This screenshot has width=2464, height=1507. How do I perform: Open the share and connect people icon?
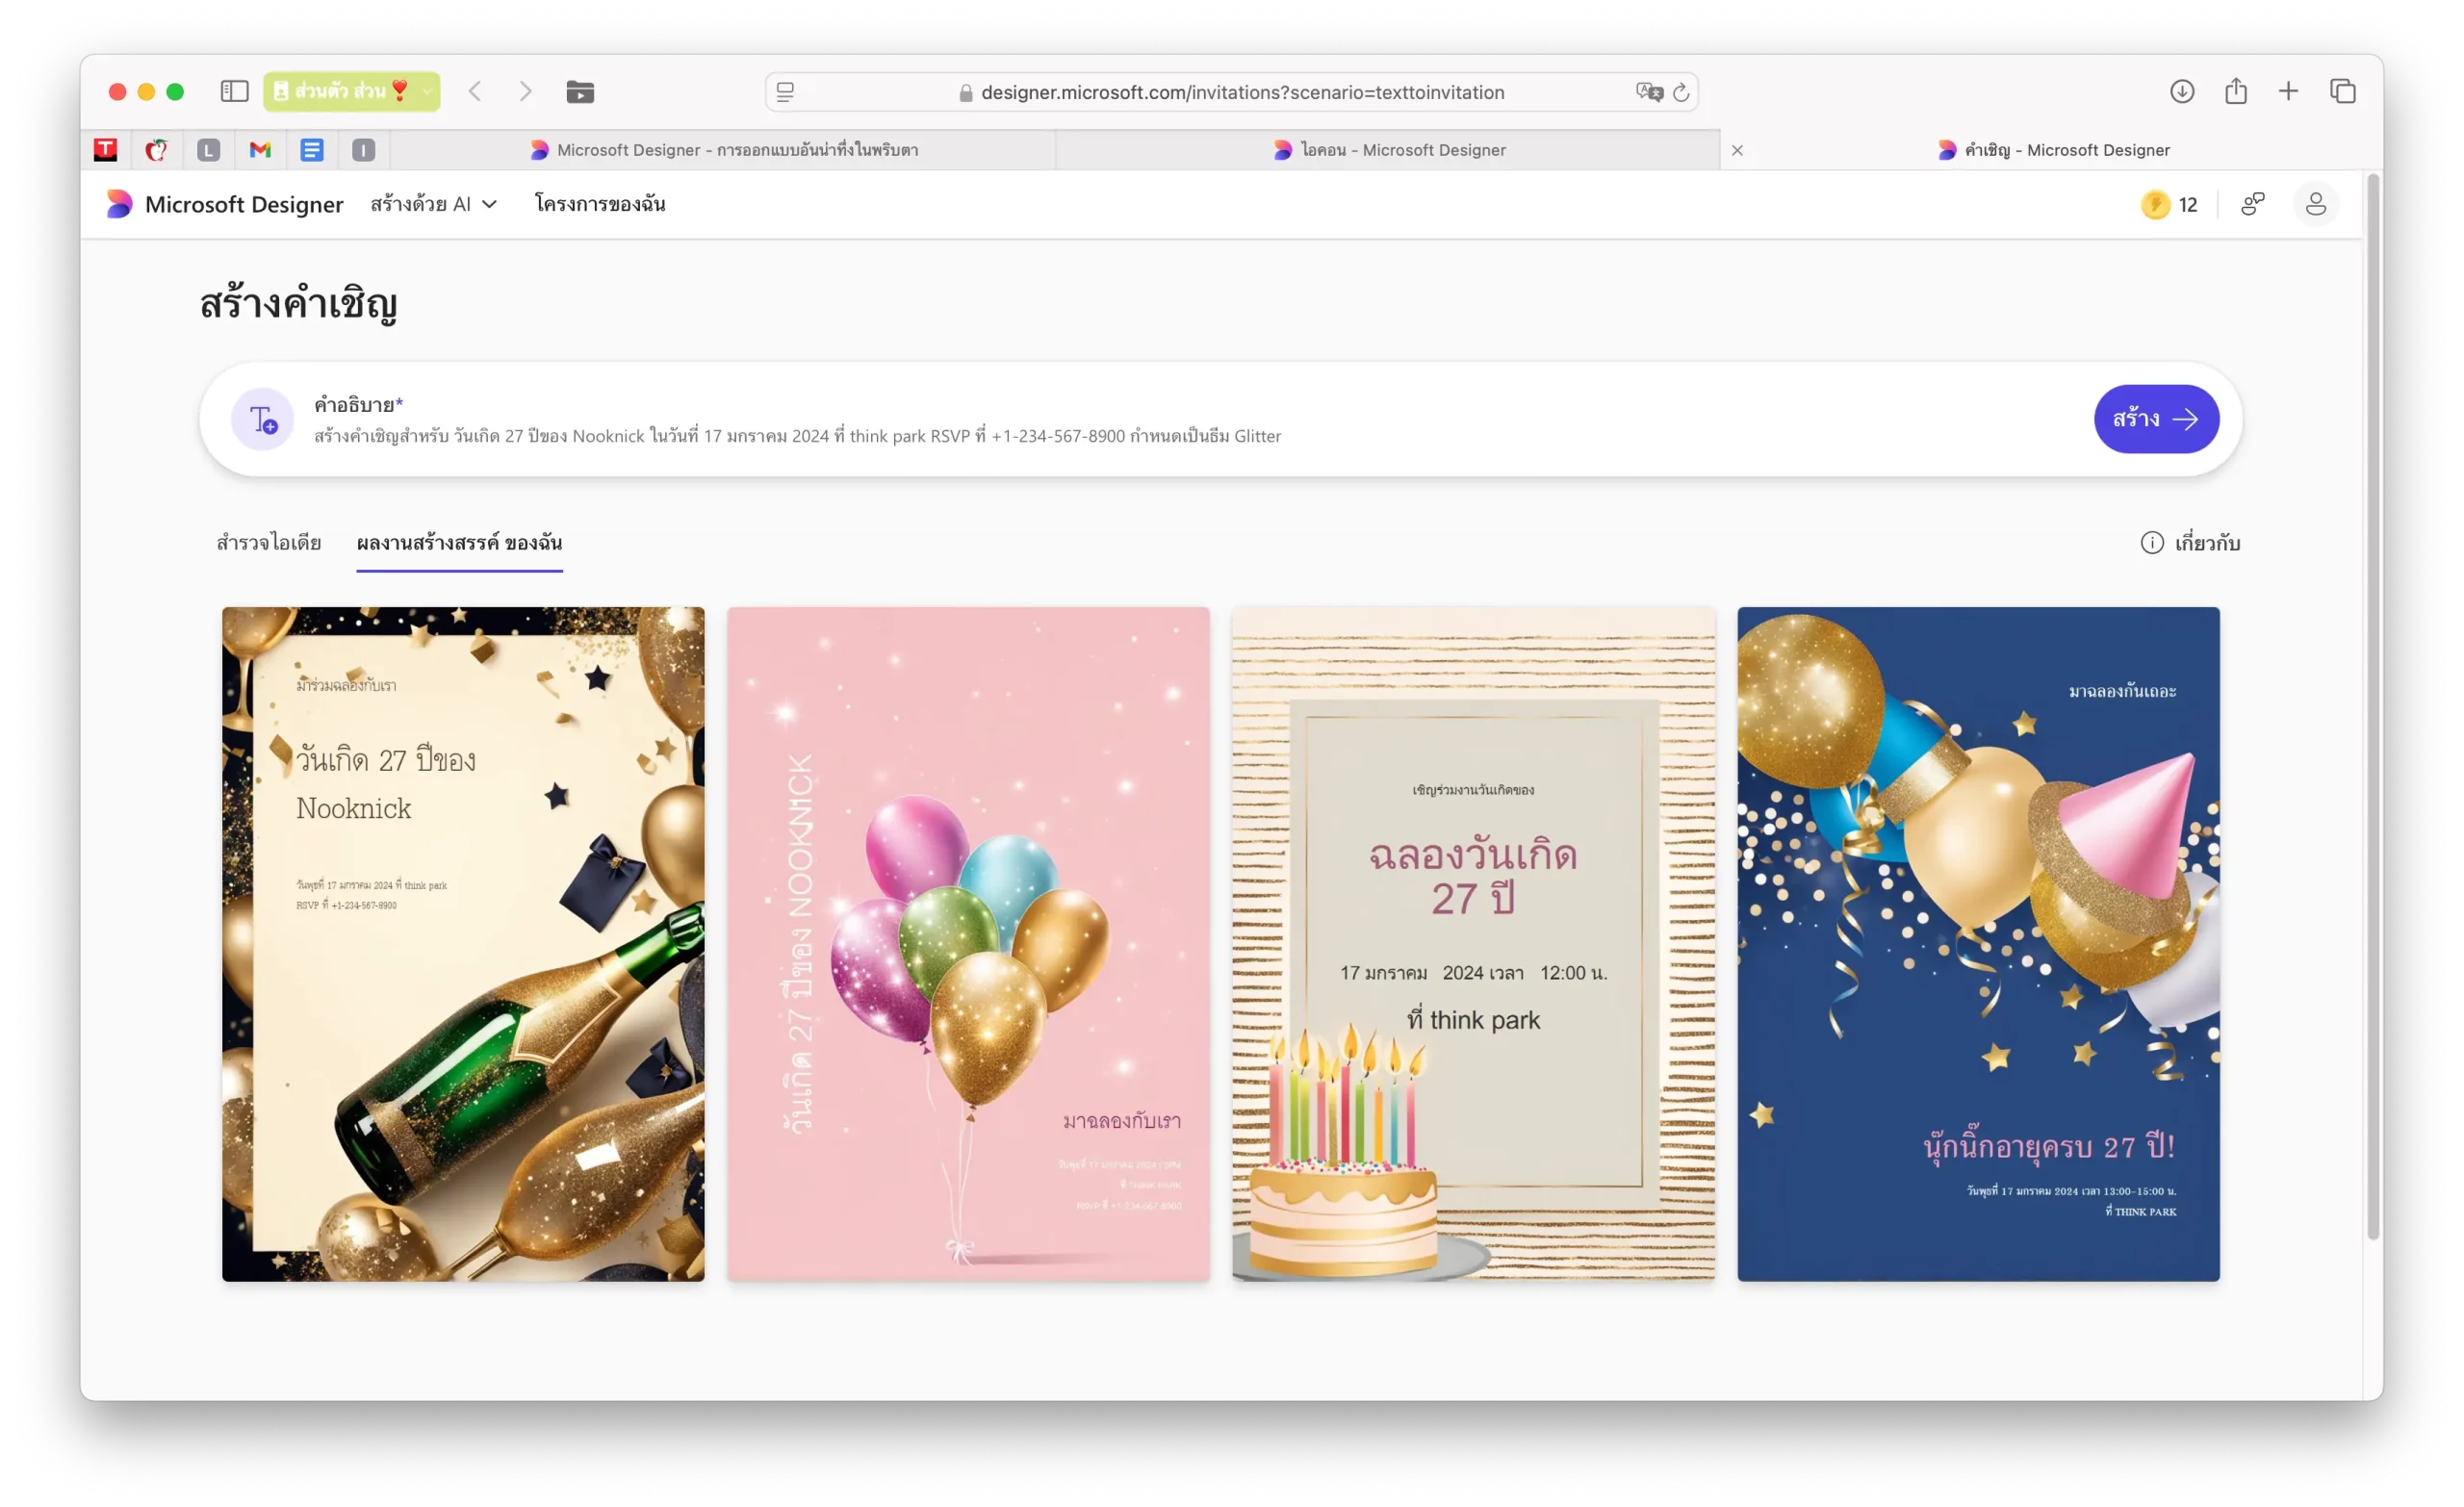2252,204
